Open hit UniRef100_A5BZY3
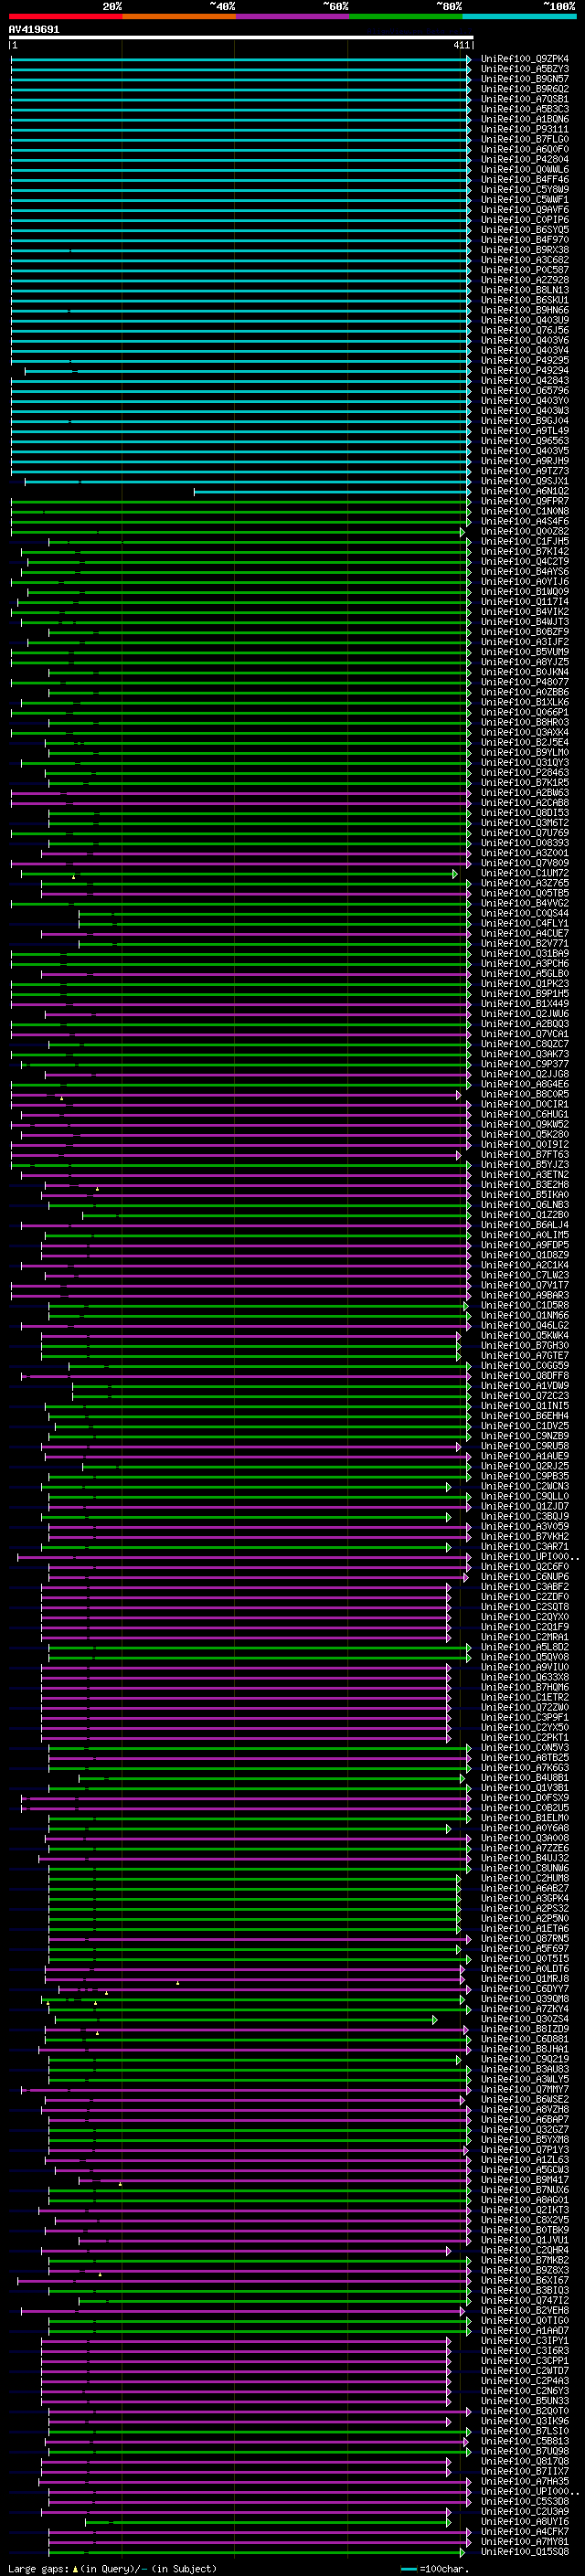 click(525, 69)
